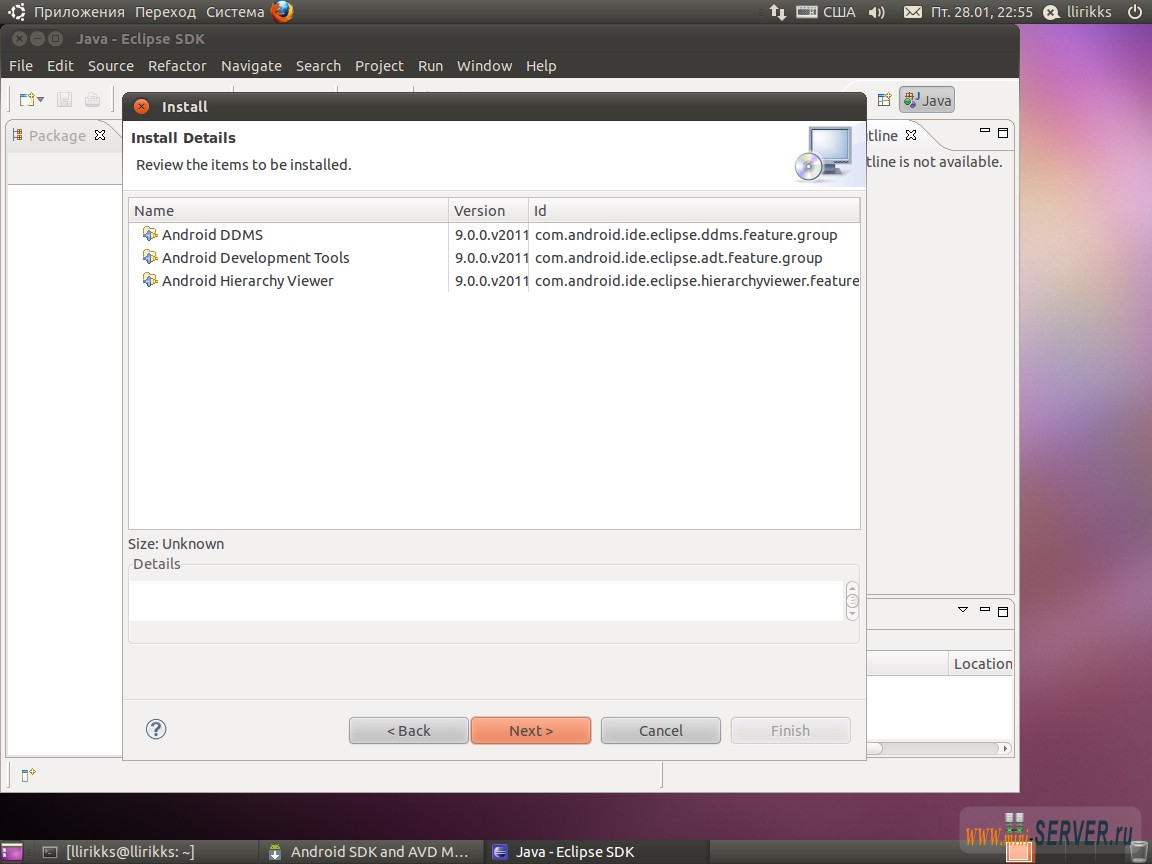Open the llirikks user menu

(1078, 12)
